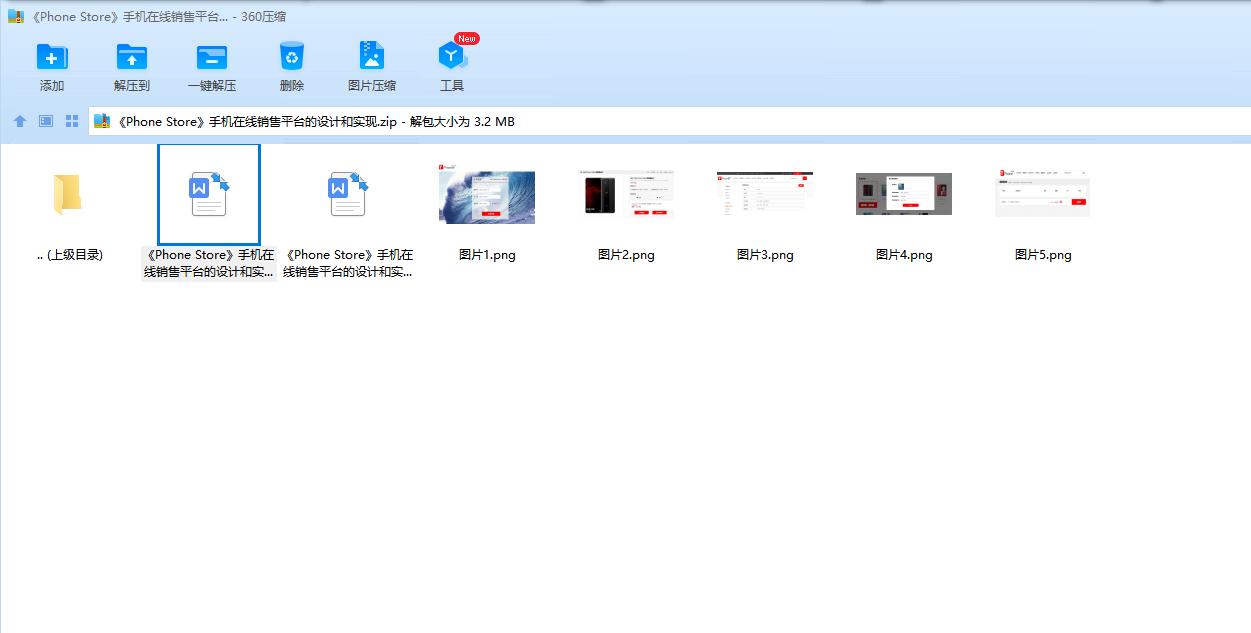Click the 添加 (add) toolbar icon
The height and width of the screenshot is (633, 1251).
point(52,56)
